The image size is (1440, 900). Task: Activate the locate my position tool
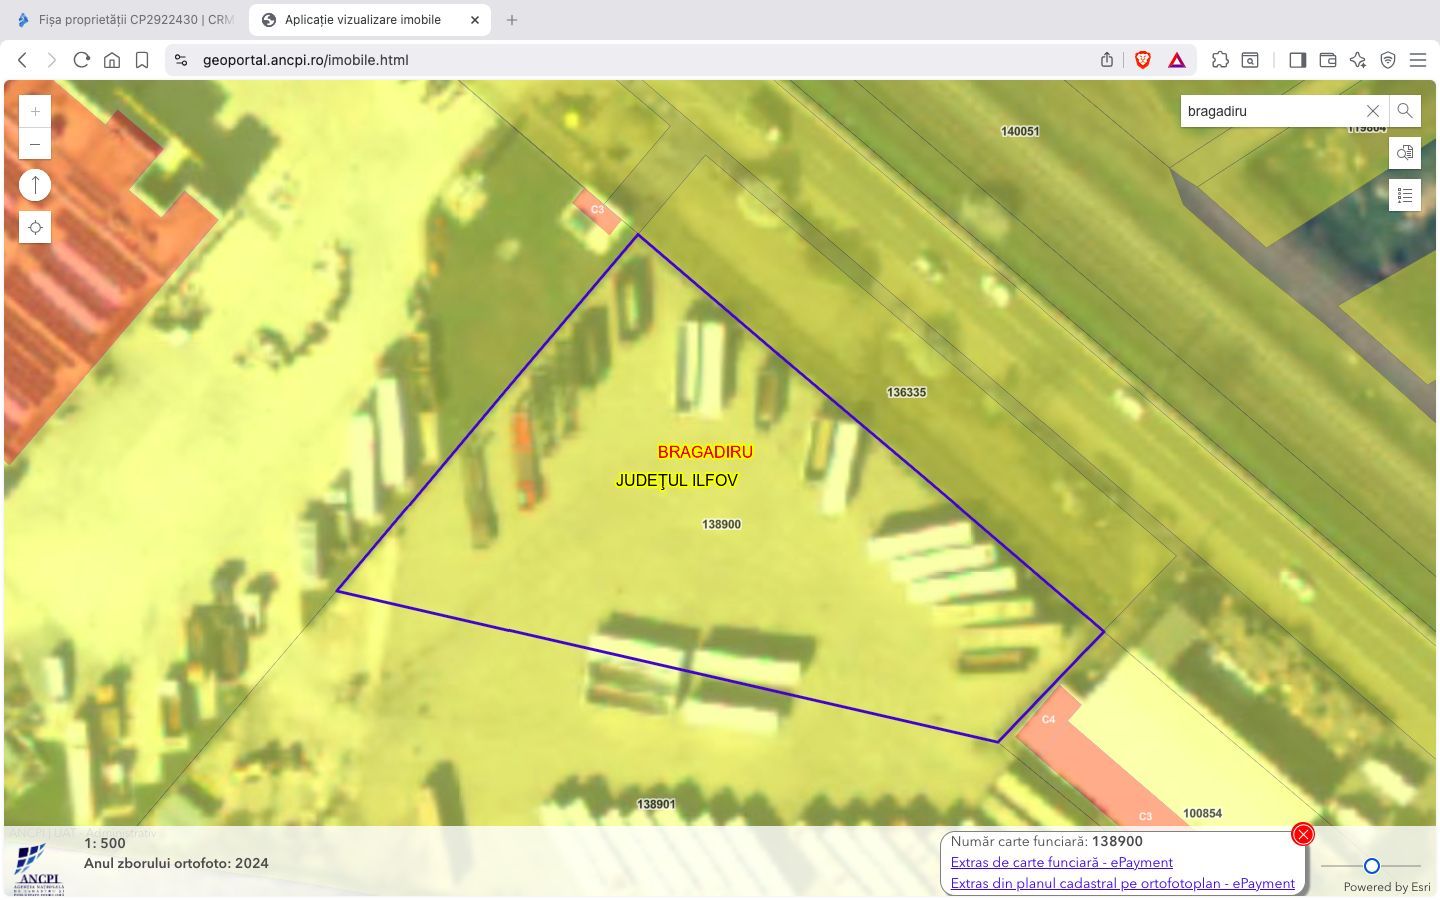click(x=35, y=227)
